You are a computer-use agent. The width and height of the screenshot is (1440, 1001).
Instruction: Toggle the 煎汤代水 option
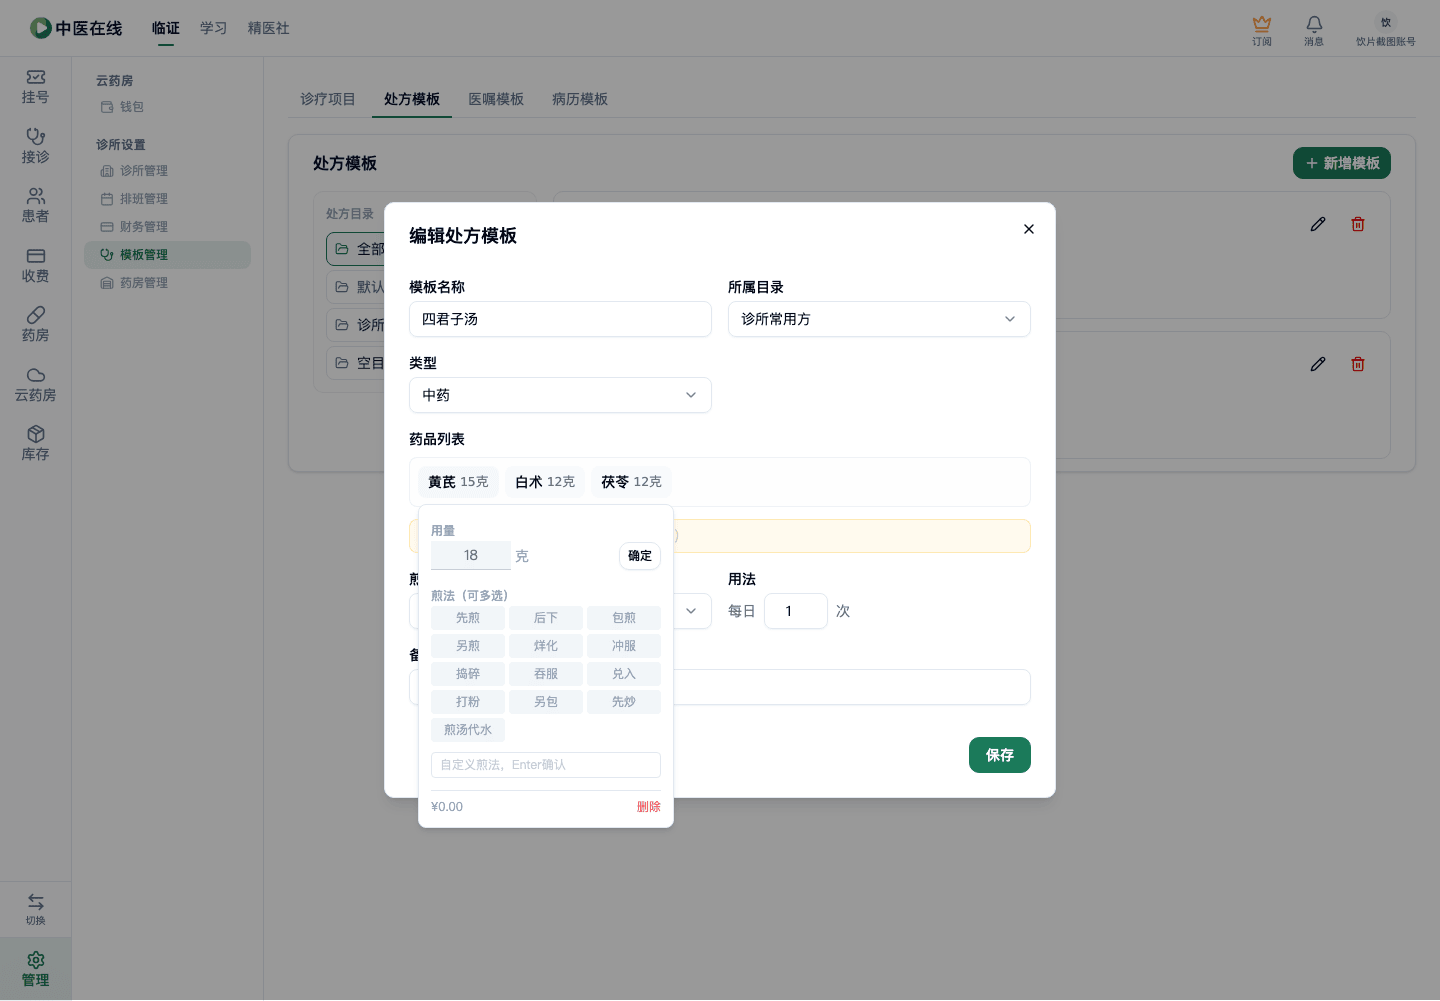468,730
